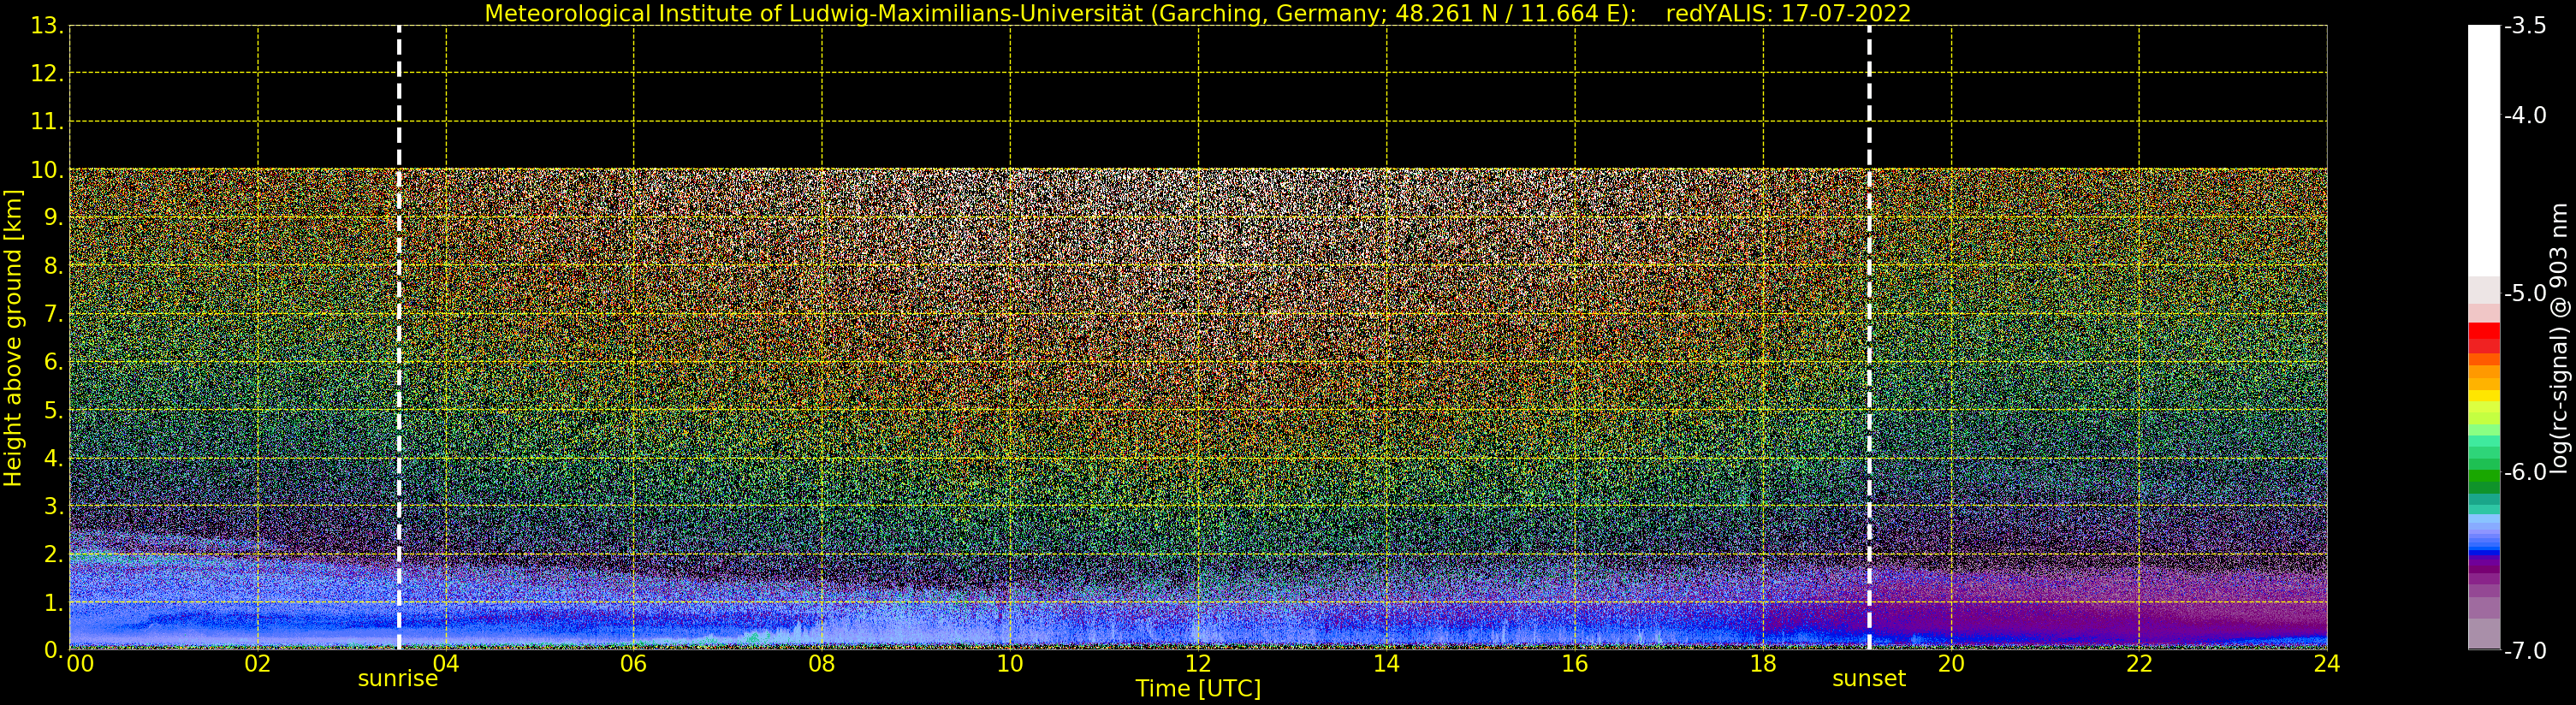
Task: Click the height axis tick label '2.'
Action: pos(54,554)
